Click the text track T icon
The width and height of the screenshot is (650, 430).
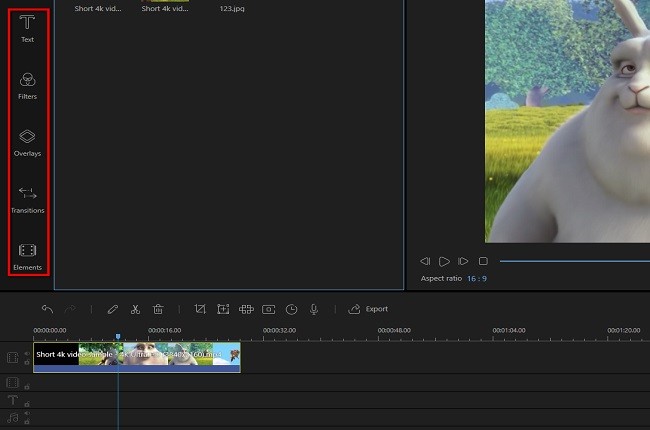pyautogui.click(x=12, y=400)
